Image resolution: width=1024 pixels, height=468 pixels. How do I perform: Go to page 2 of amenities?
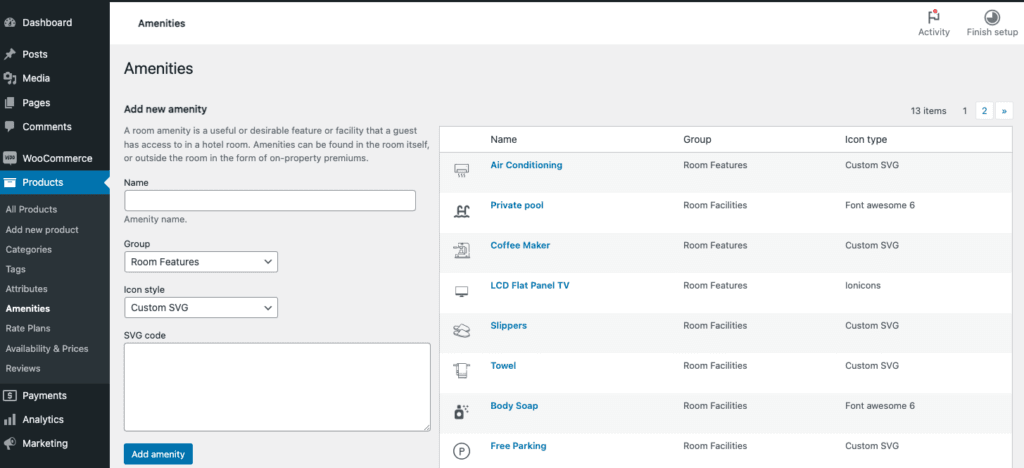tap(984, 111)
